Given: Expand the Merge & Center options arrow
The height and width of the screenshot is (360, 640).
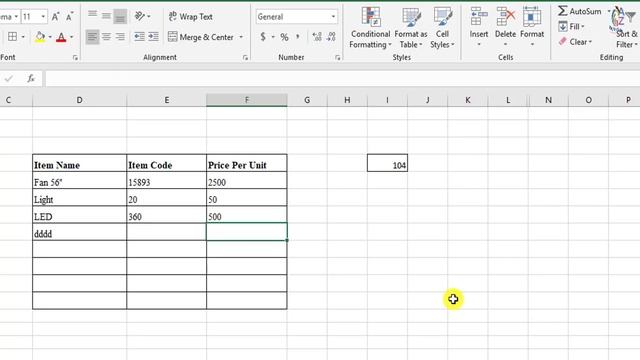Looking at the screenshot, I should click(241, 37).
